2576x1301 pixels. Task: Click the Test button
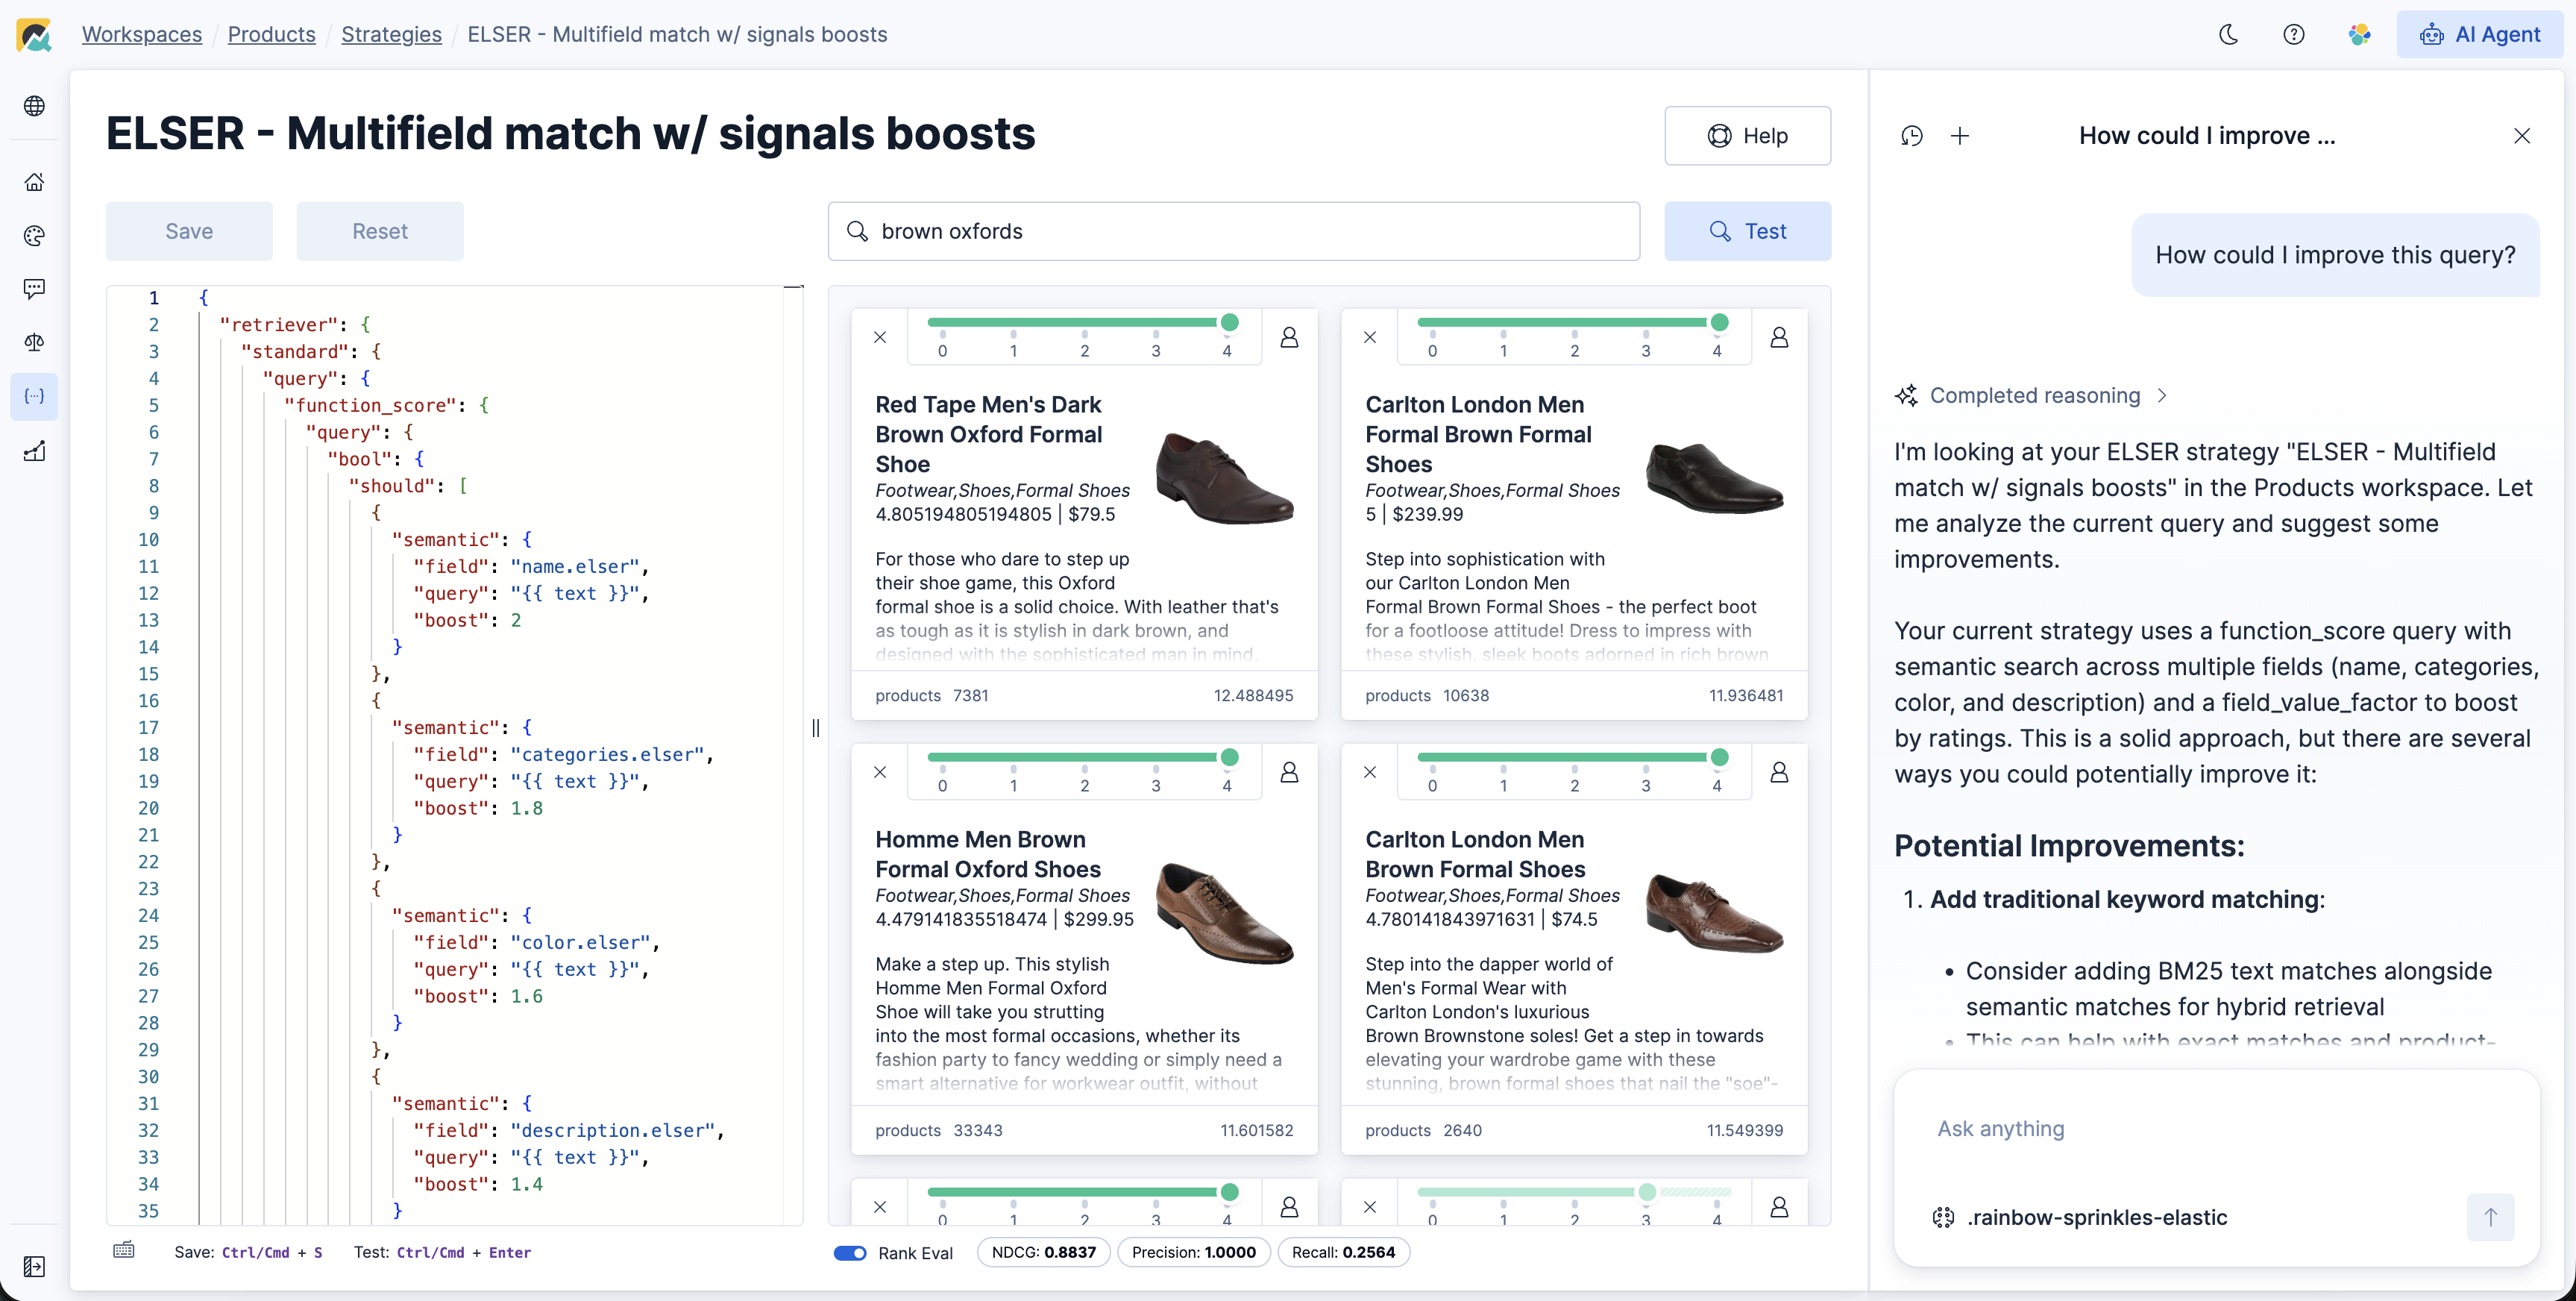(x=1747, y=231)
